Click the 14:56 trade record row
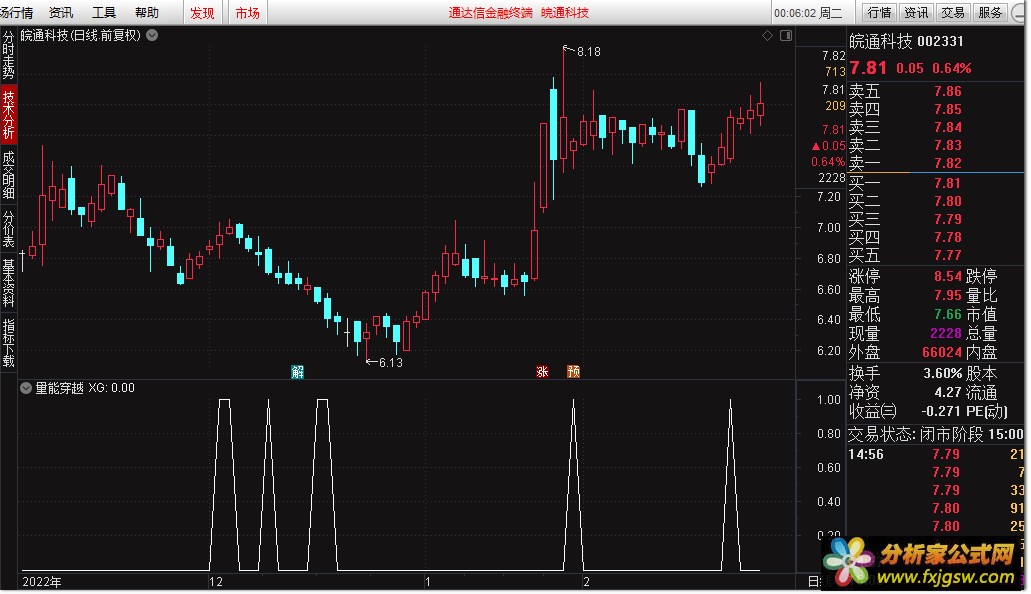 click(935, 455)
